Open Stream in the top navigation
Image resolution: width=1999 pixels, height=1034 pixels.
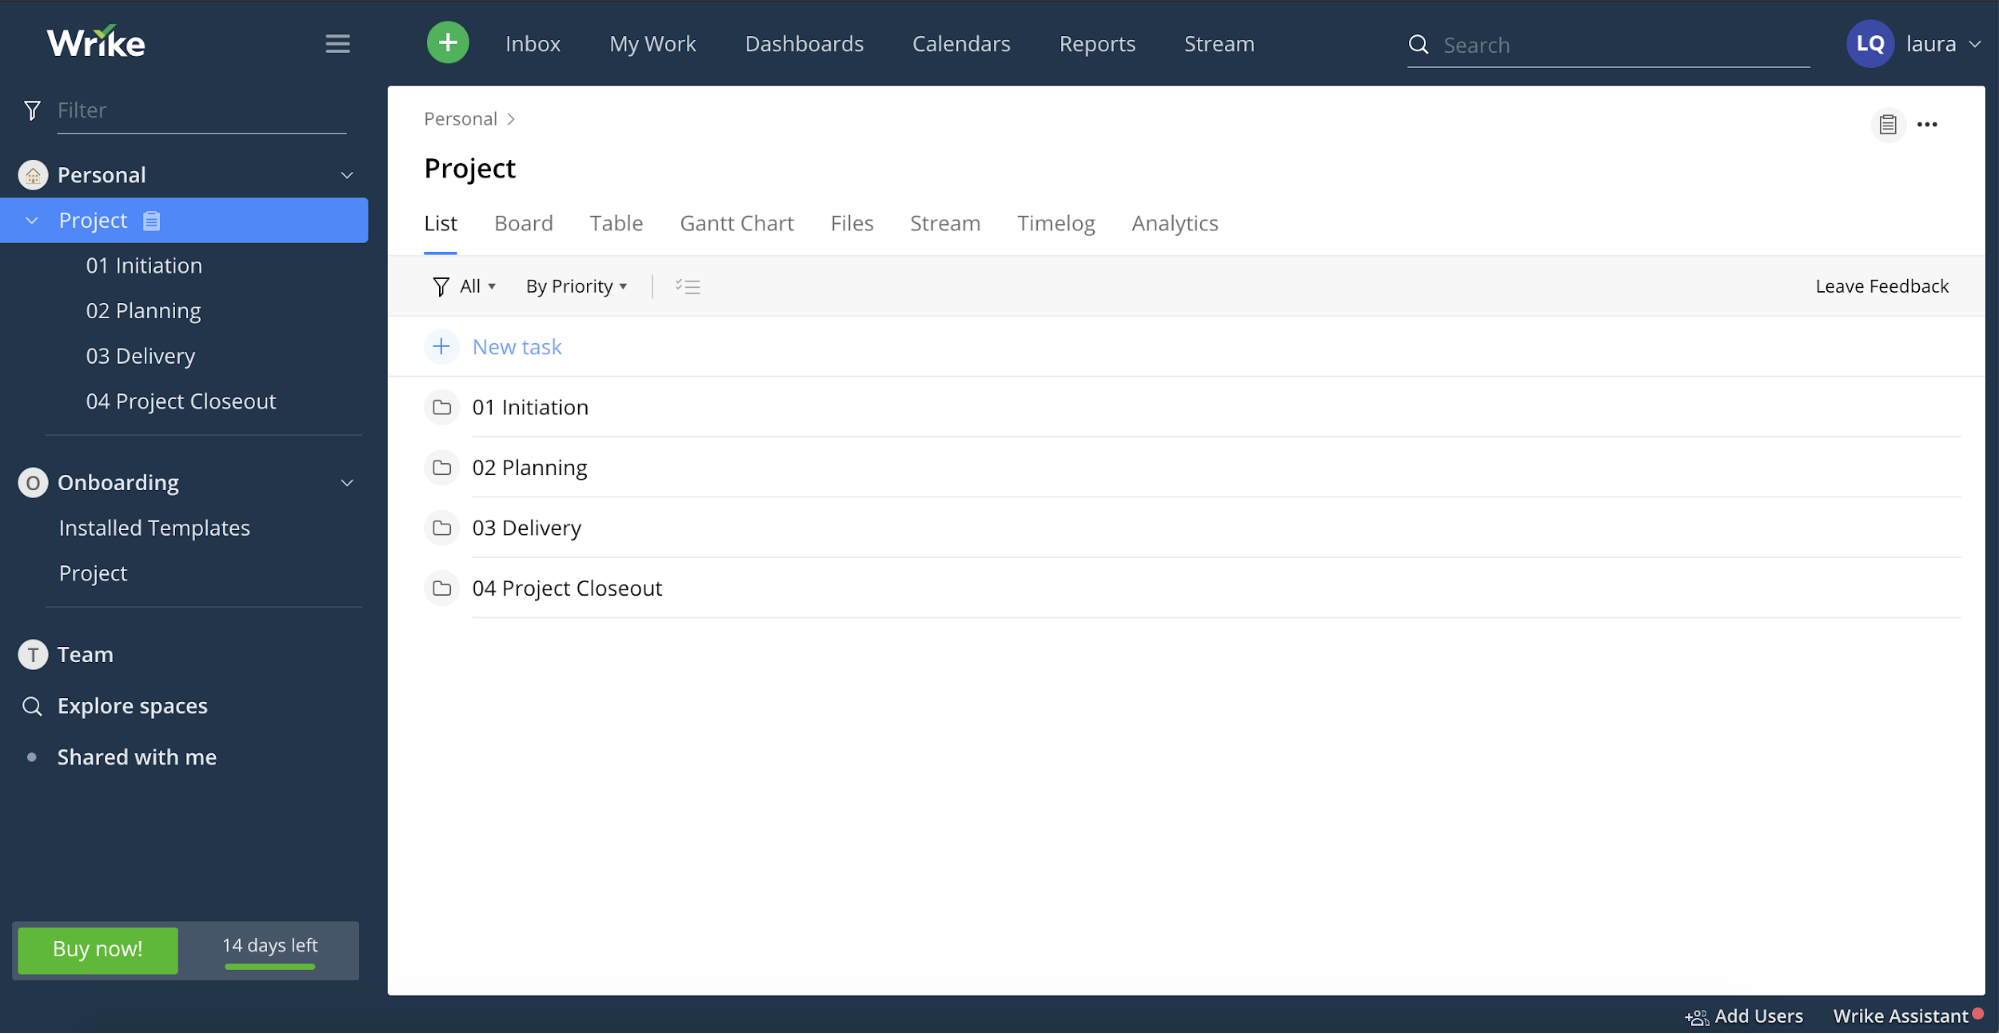(1219, 44)
